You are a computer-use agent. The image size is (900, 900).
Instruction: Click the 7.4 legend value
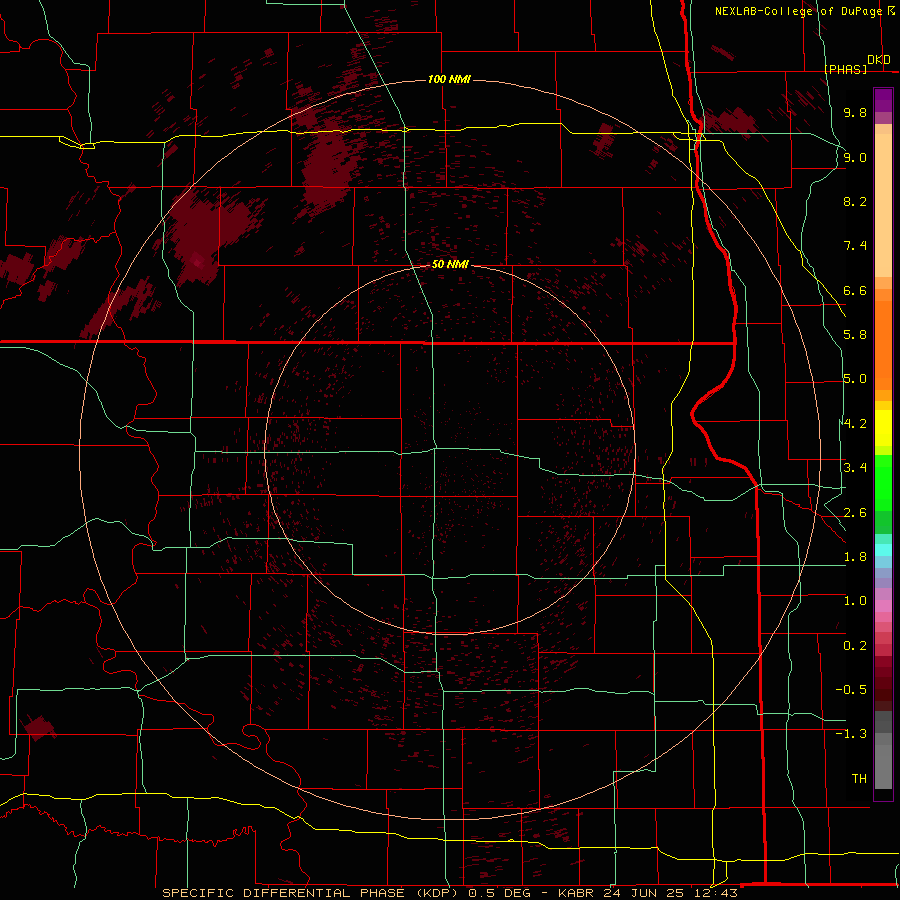point(855,246)
